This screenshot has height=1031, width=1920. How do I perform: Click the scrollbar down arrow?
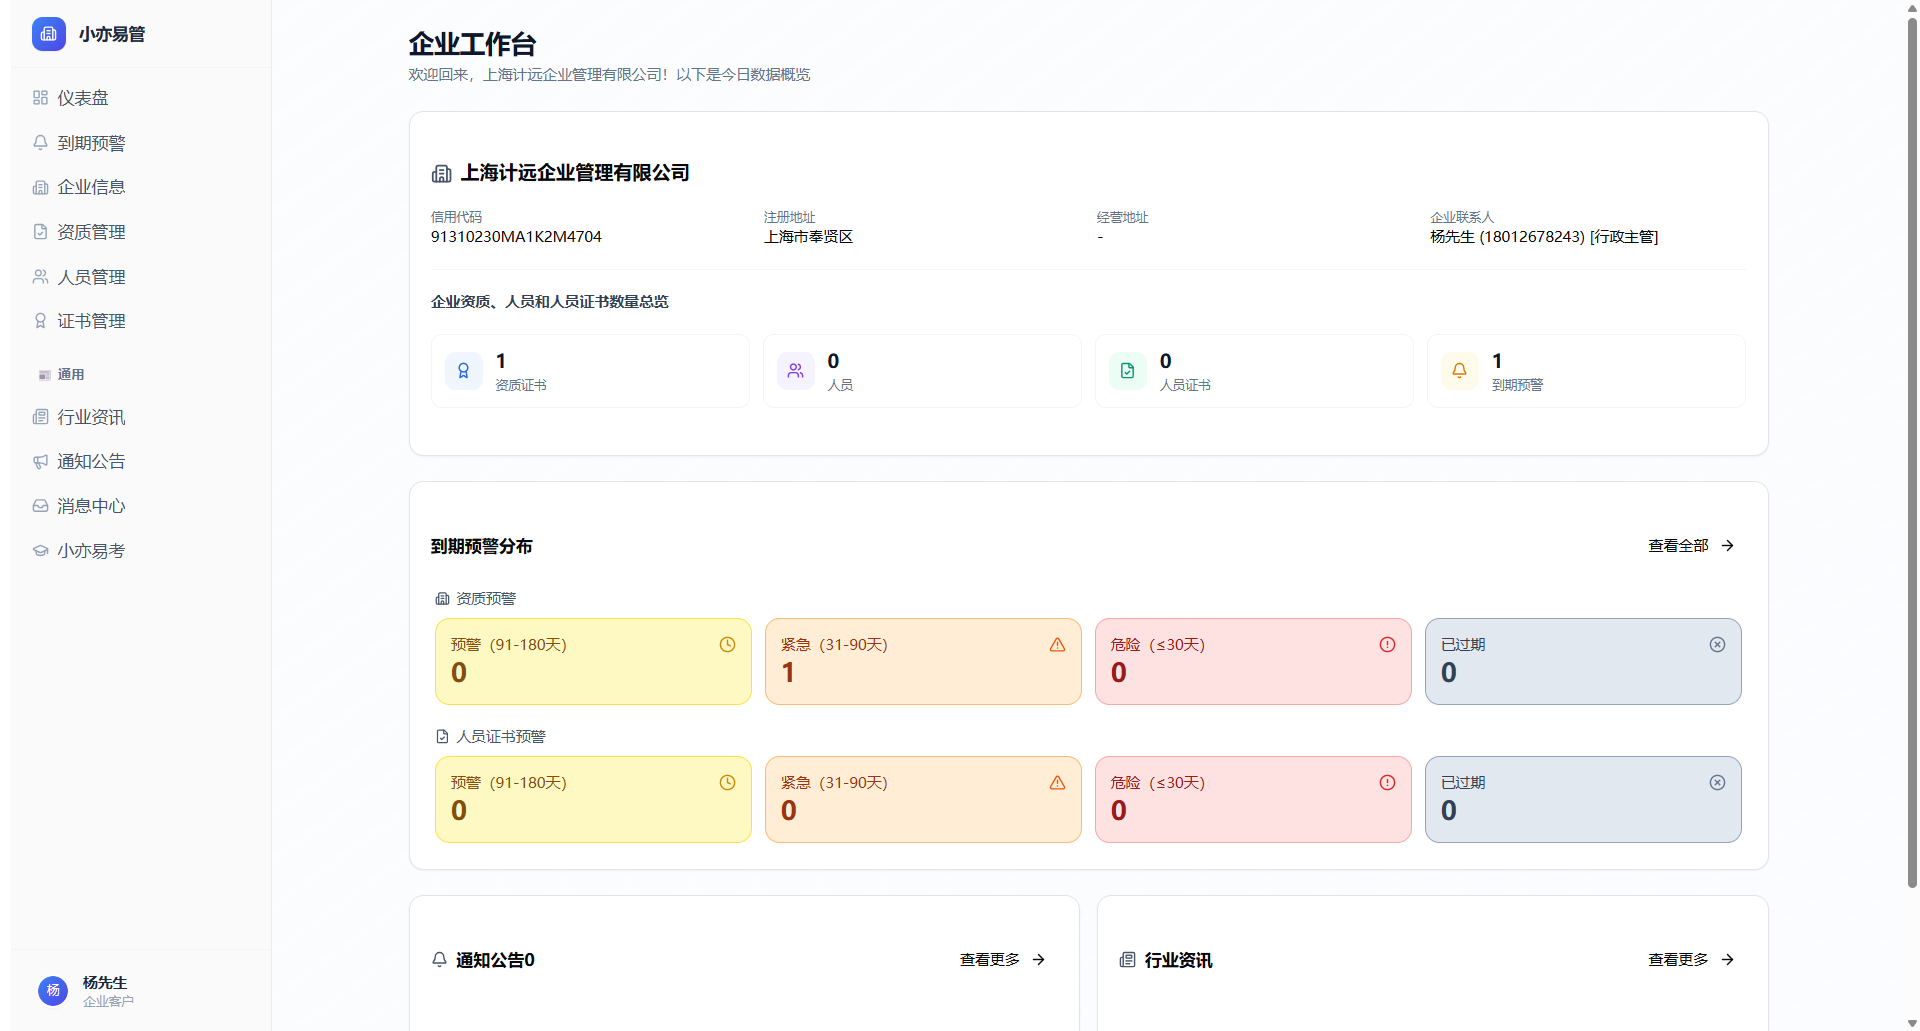pyautogui.click(x=1912, y=1023)
